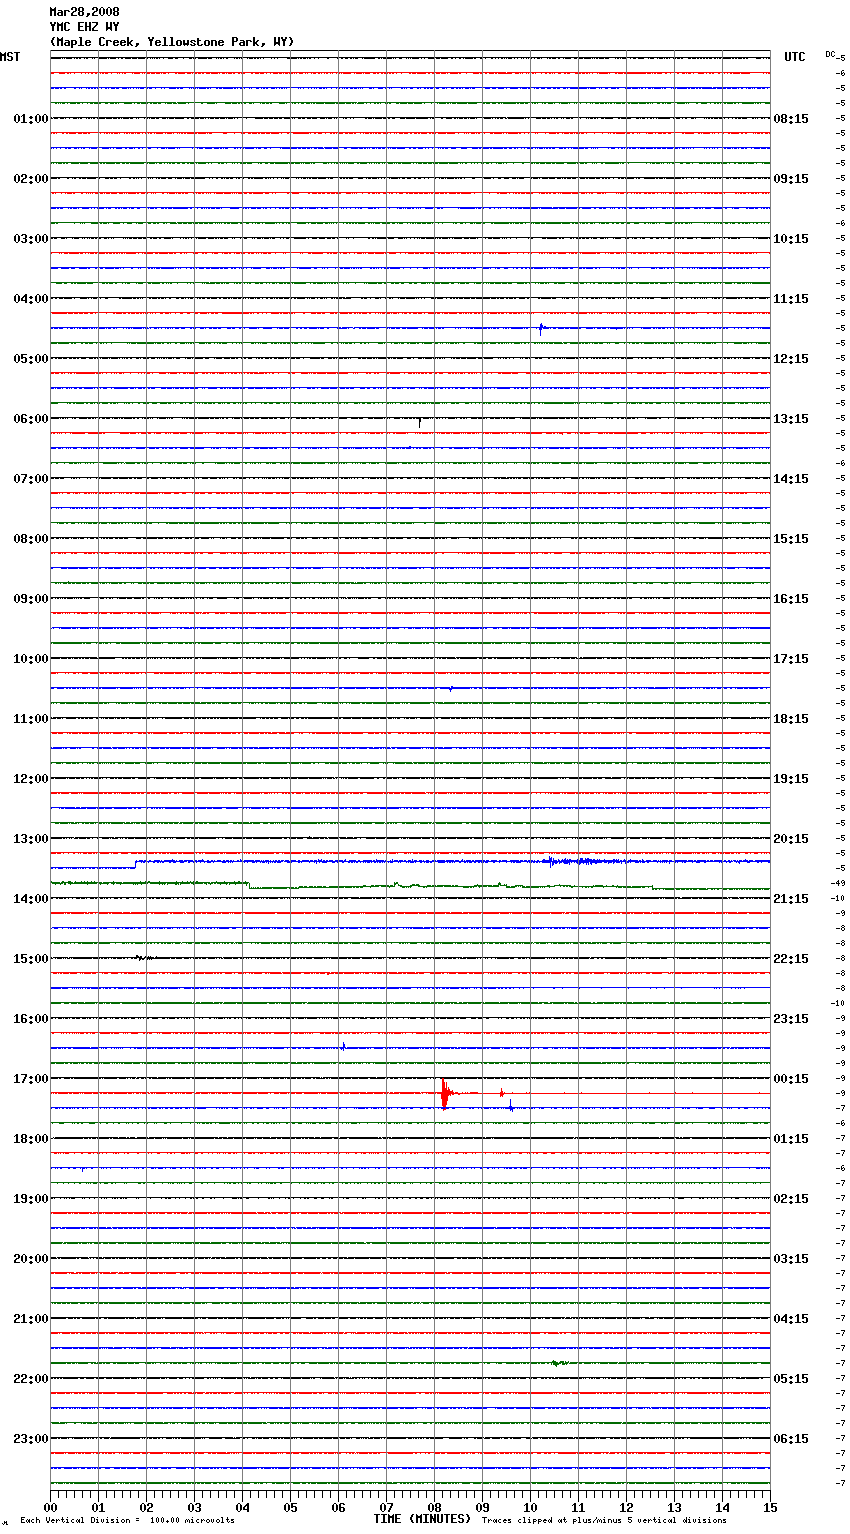Click the black wiggle on the 15:00 trace
Viewport: 850px width, 1534px height.
[x=144, y=957]
